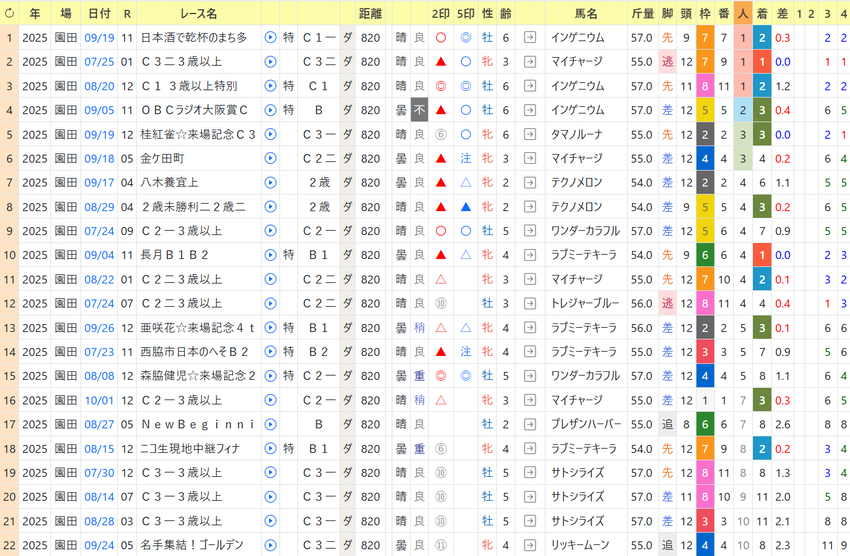
Task: Sort by the レース名 column header
Action: pyautogui.click(x=198, y=14)
